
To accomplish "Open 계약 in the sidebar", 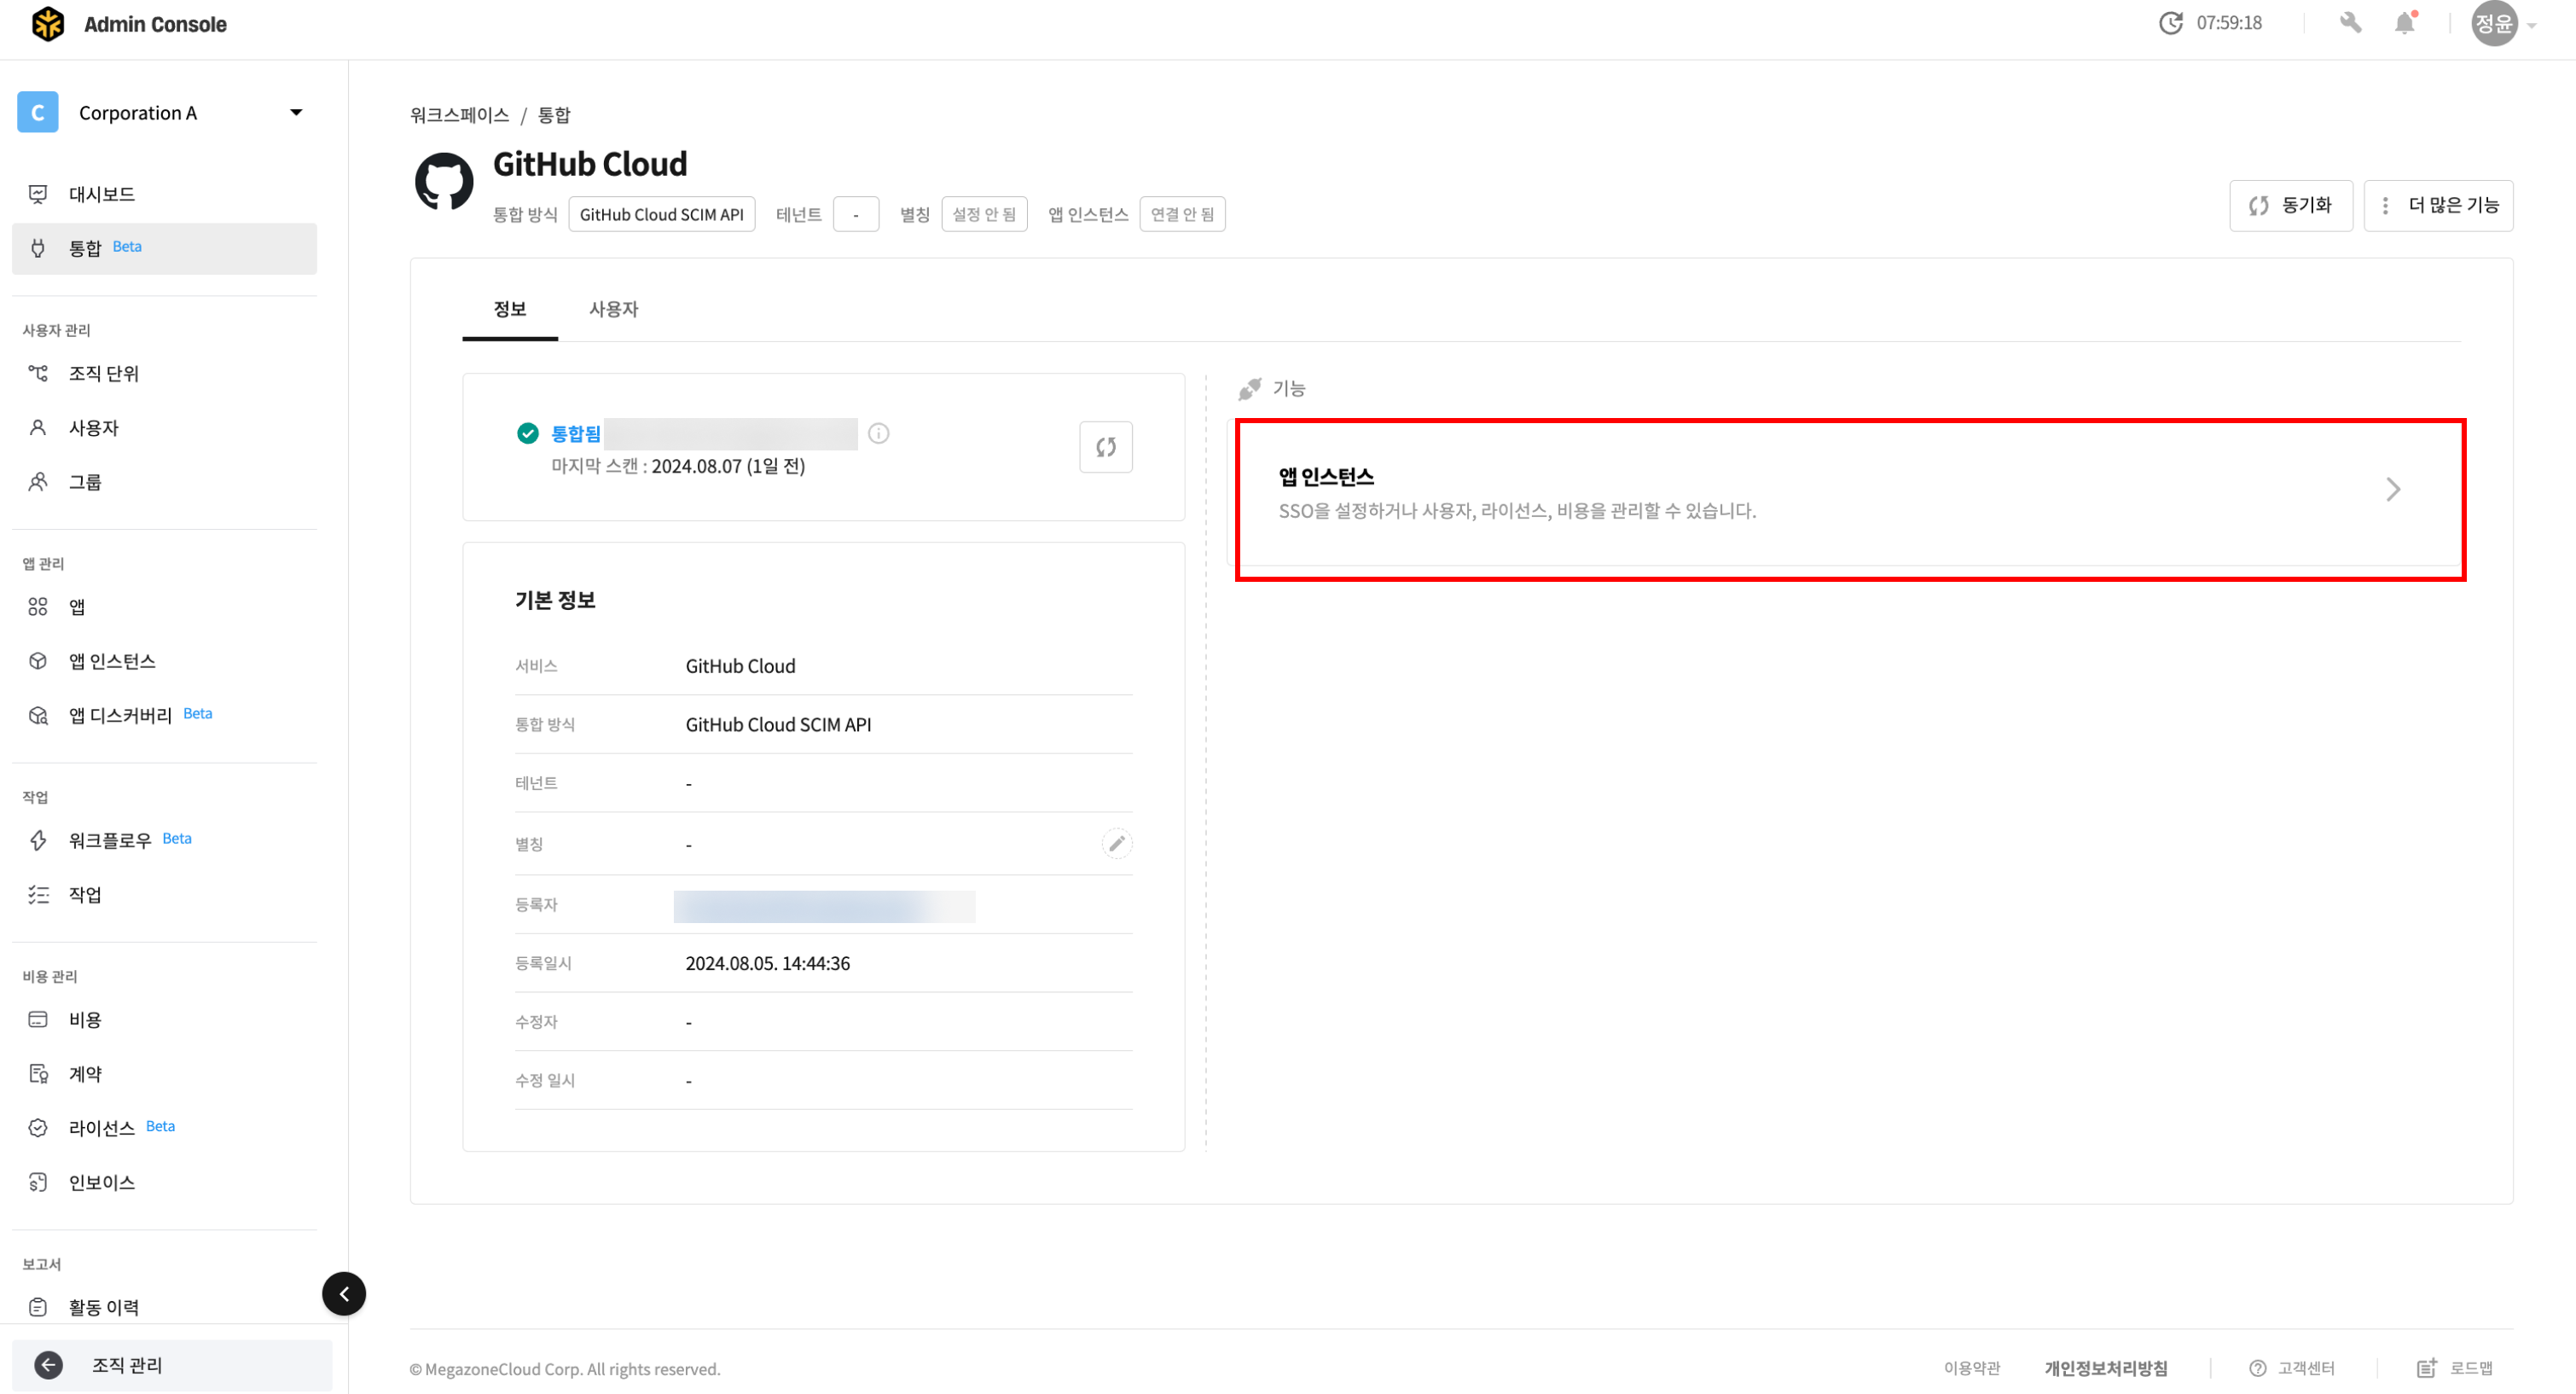I will tap(164, 1074).
